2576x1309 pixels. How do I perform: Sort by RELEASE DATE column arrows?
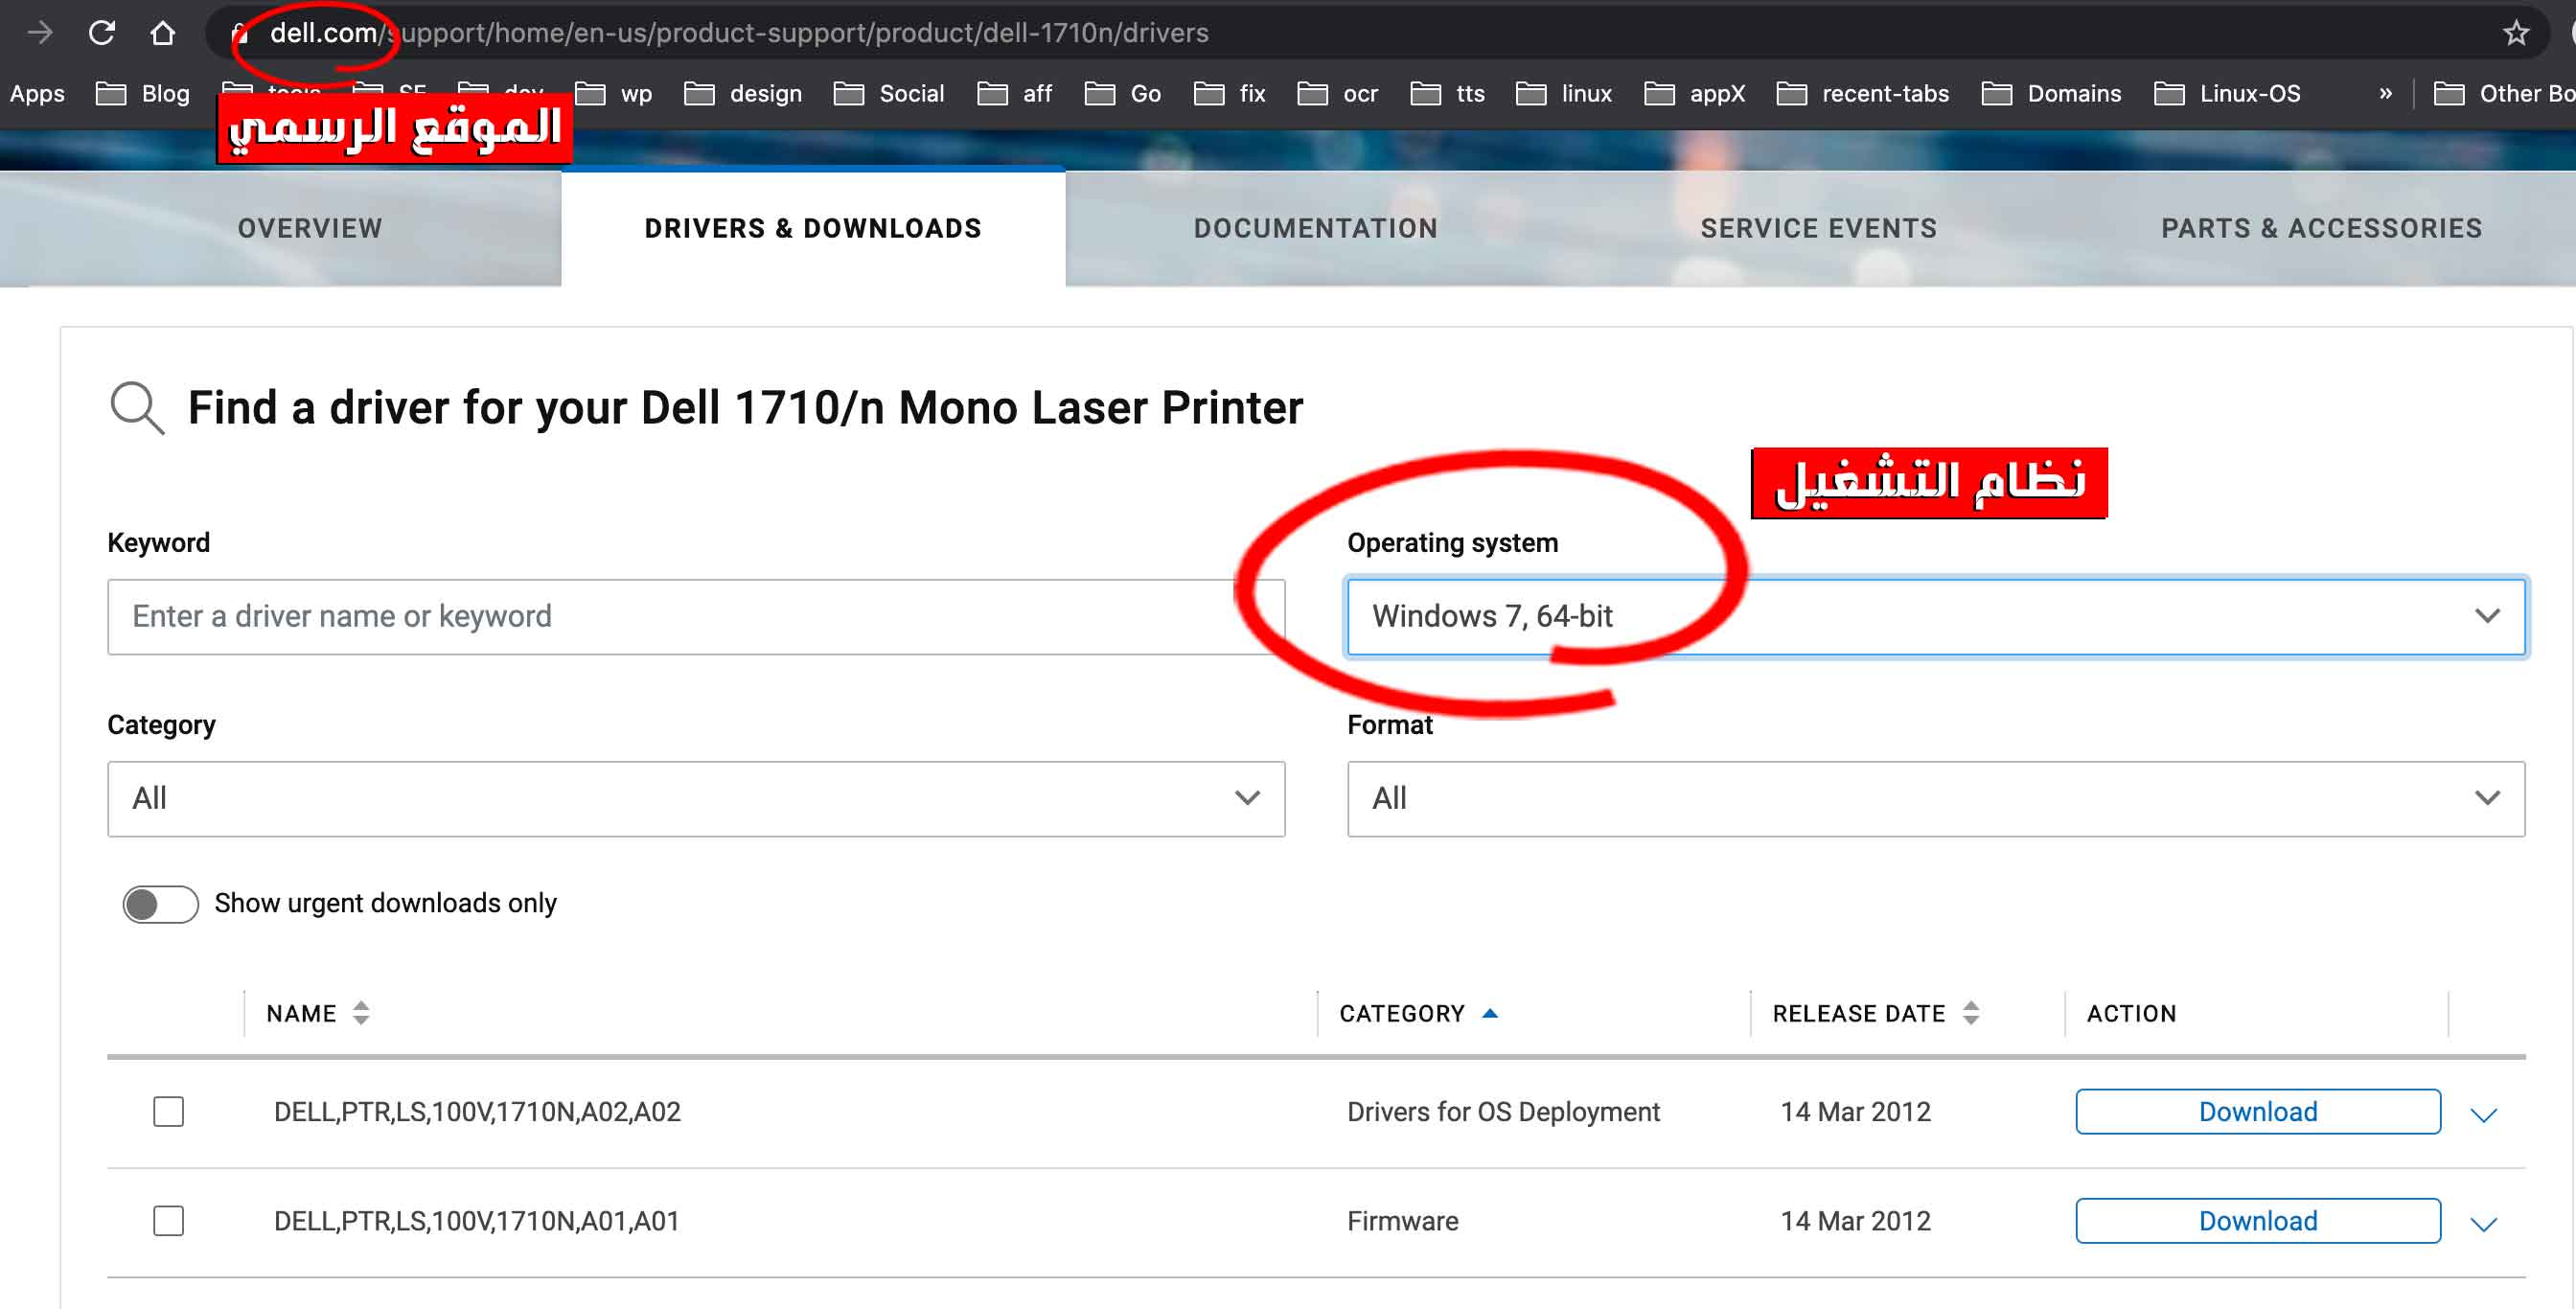click(1971, 1013)
